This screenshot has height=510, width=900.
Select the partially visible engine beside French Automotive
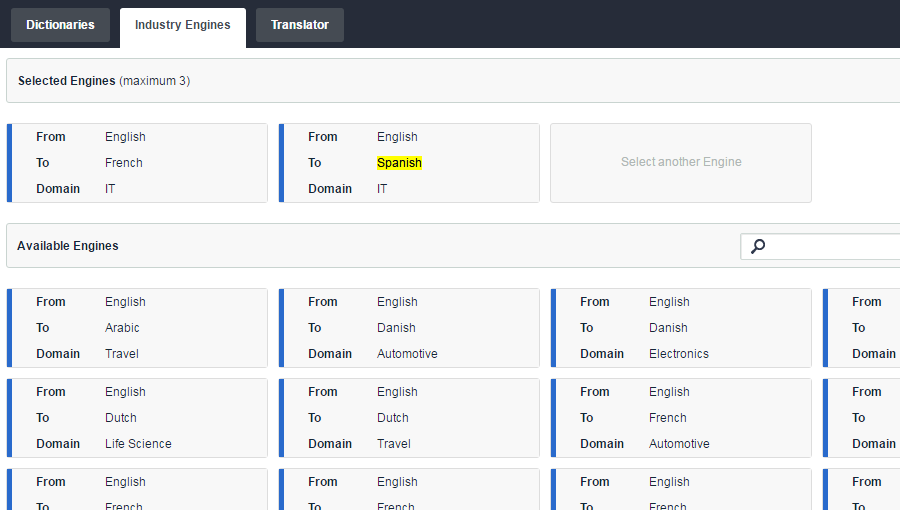[x=862, y=418]
